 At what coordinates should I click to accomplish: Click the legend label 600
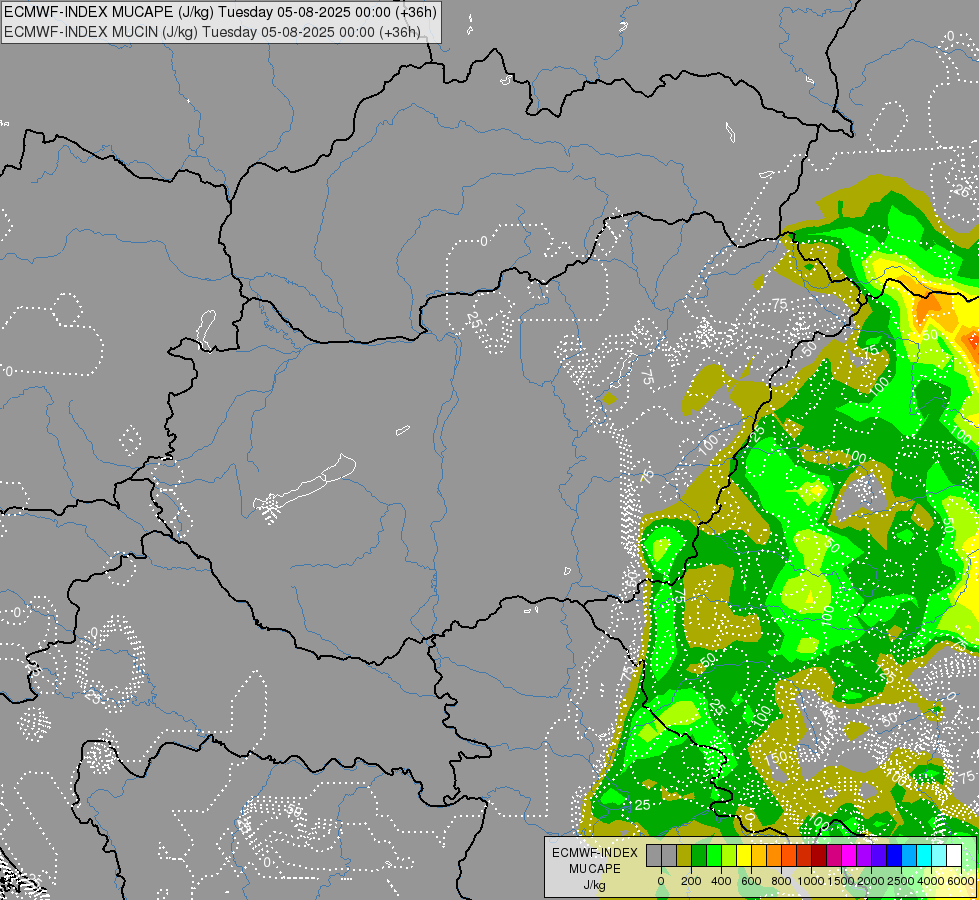coord(751,881)
